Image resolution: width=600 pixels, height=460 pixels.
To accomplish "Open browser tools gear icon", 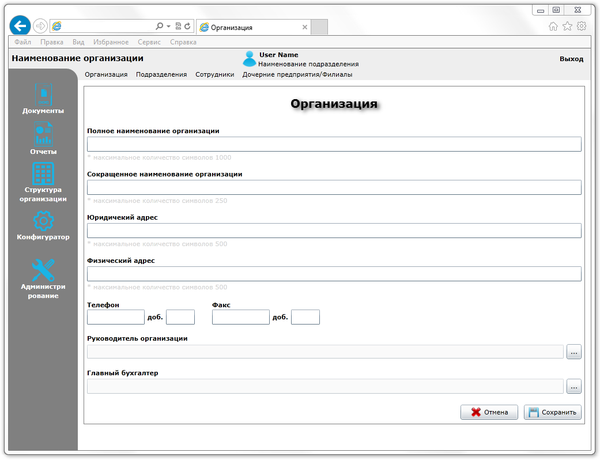I will [582, 26].
